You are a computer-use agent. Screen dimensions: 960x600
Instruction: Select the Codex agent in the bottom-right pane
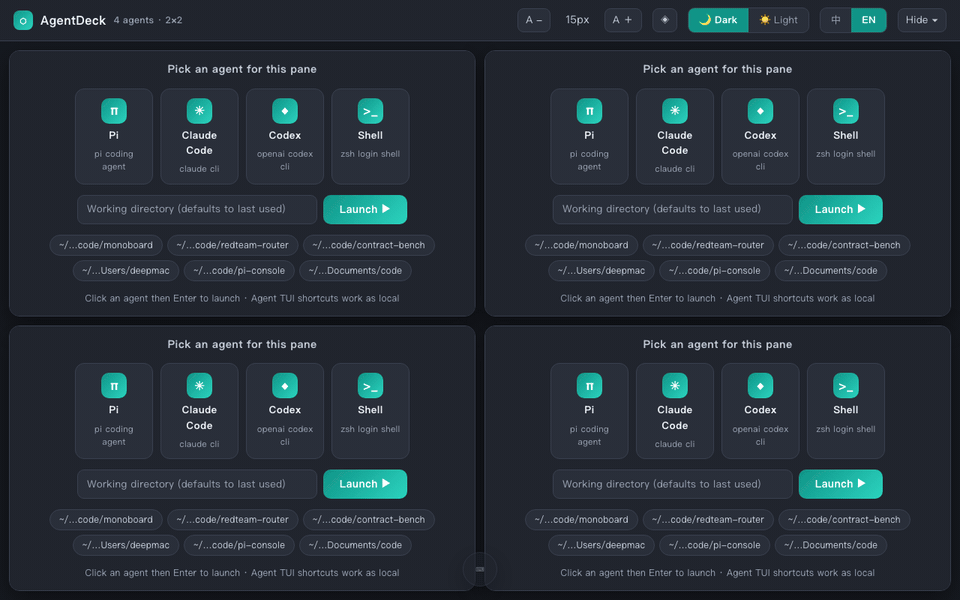[x=760, y=411]
